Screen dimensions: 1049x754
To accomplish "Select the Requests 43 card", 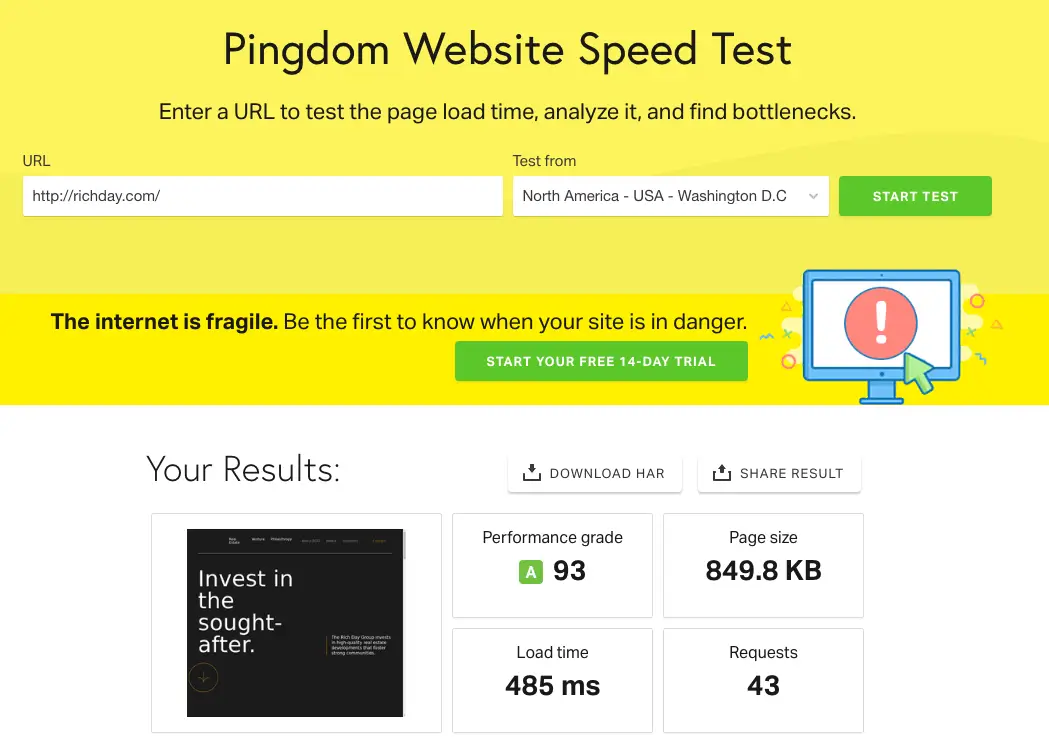I will (x=763, y=680).
